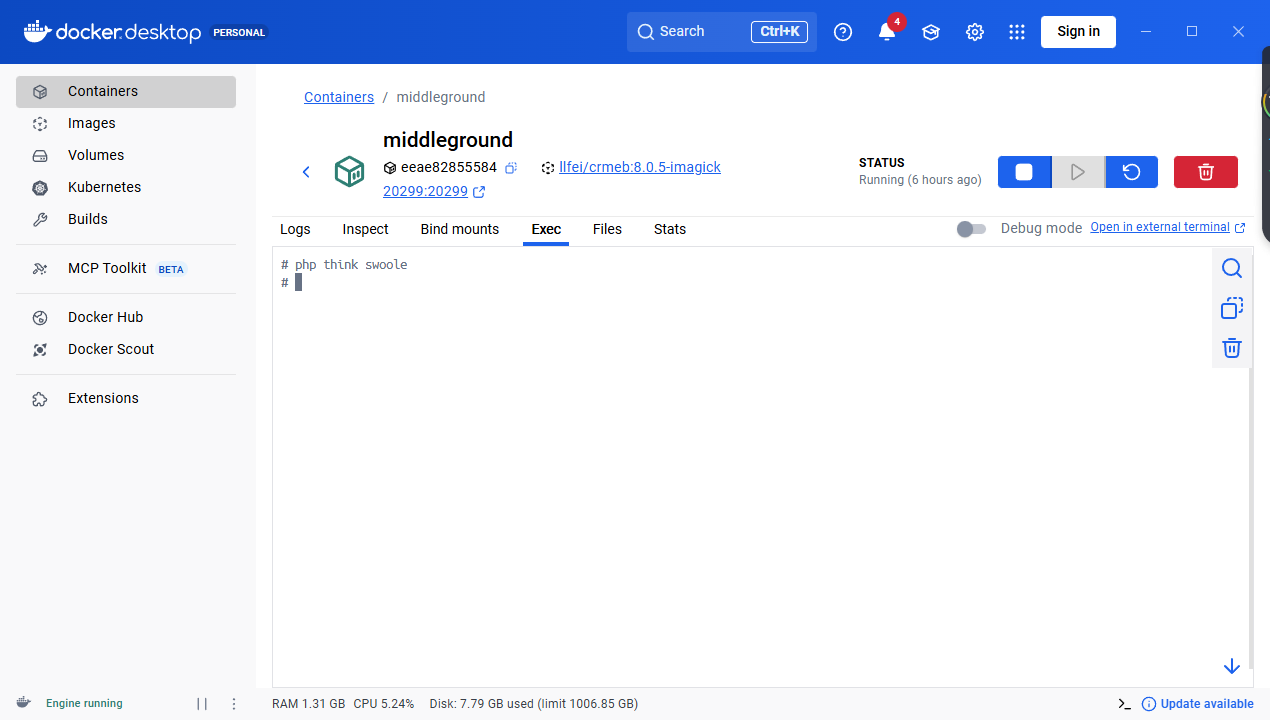Click the Sign in button
Image resolution: width=1270 pixels, height=720 pixels.
[x=1078, y=32]
